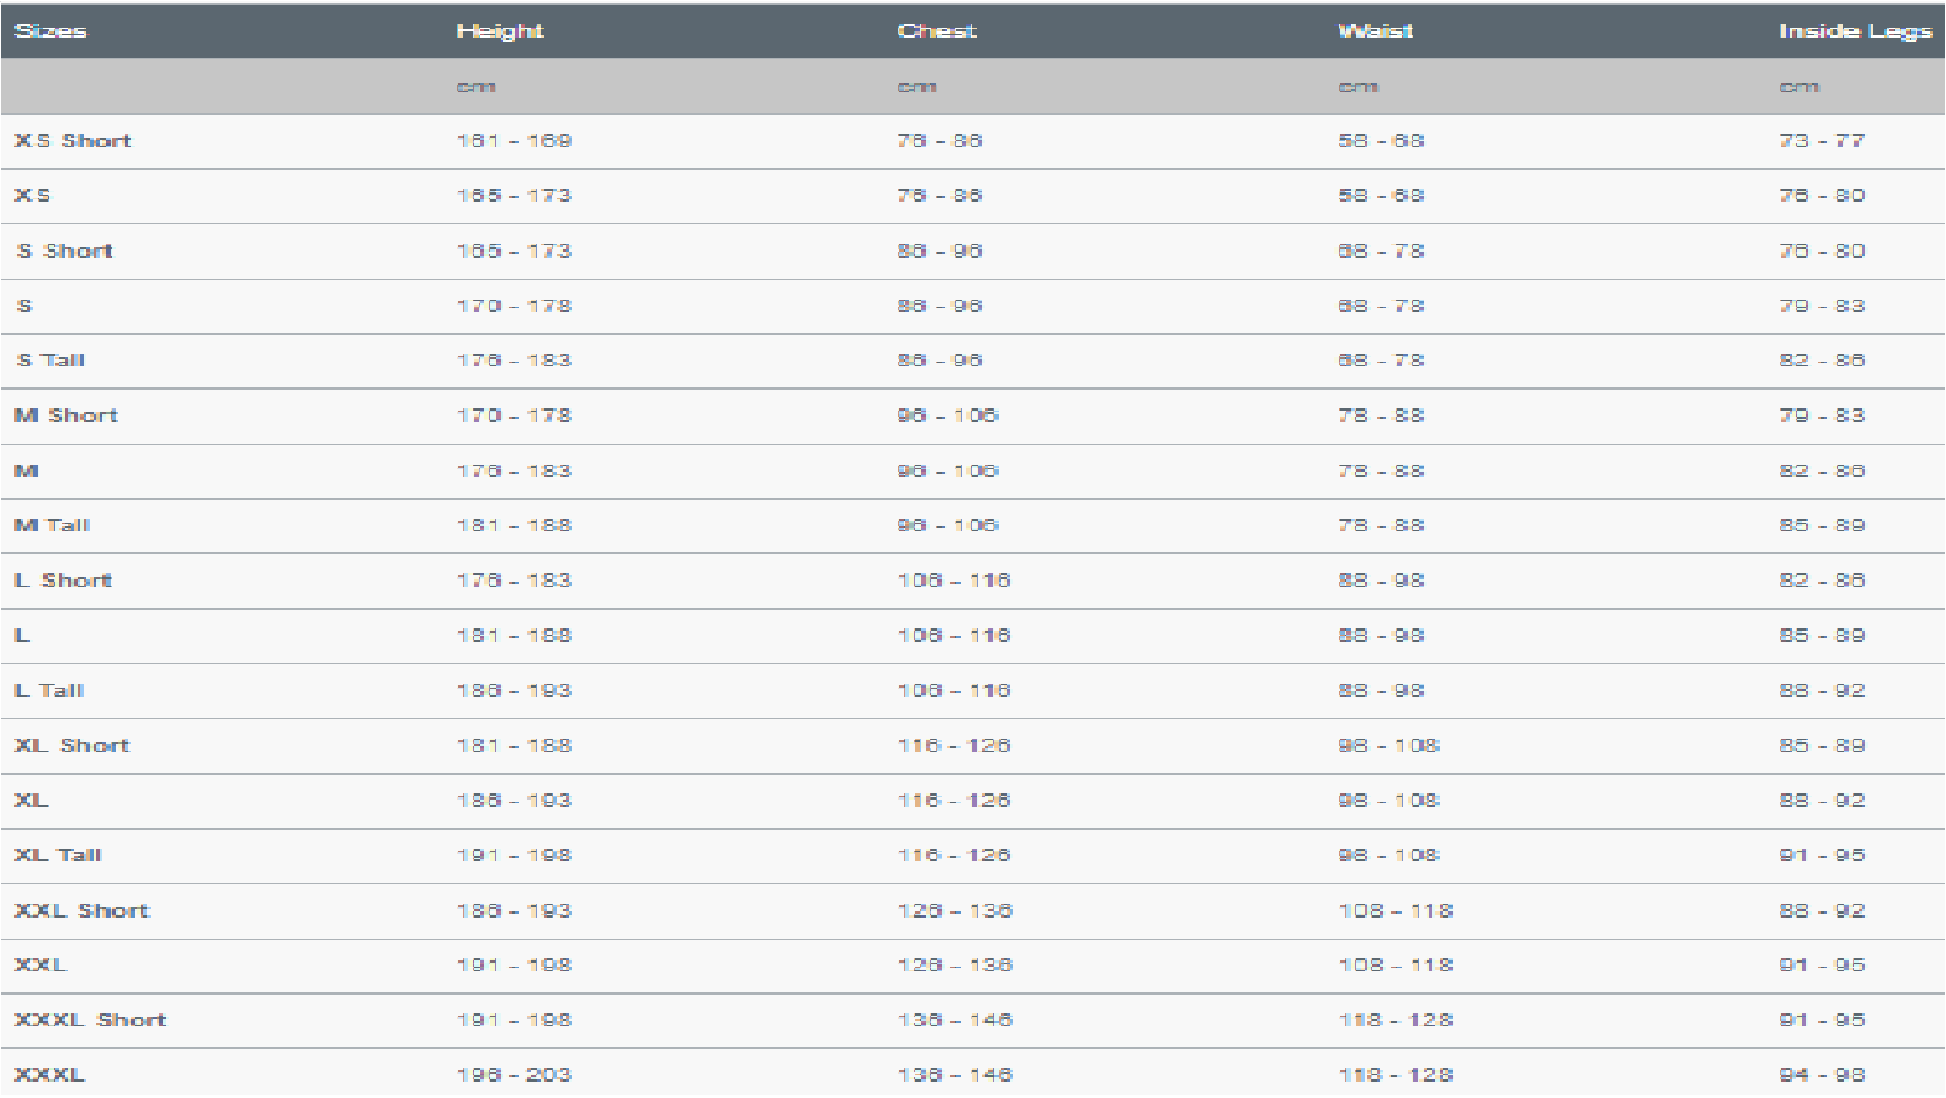Image resolution: width=1946 pixels, height=1098 pixels.
Task: Select the S Tall size label
Action: tap(51, 360)
